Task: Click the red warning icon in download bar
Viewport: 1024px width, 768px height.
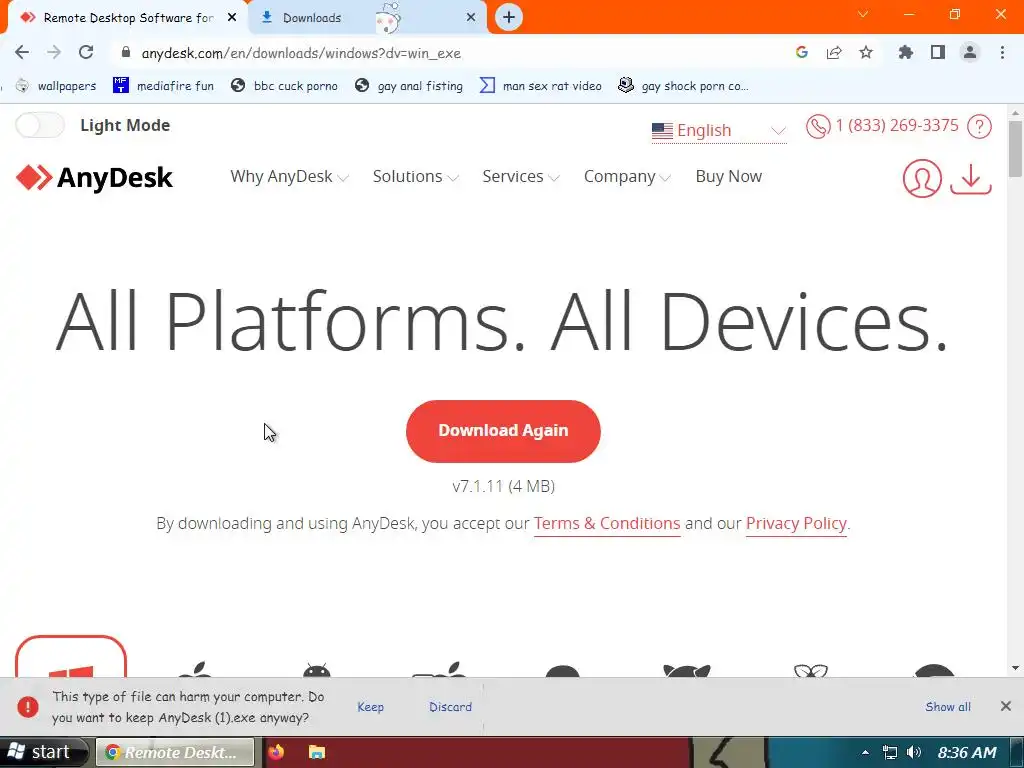Action: [27, 707]
